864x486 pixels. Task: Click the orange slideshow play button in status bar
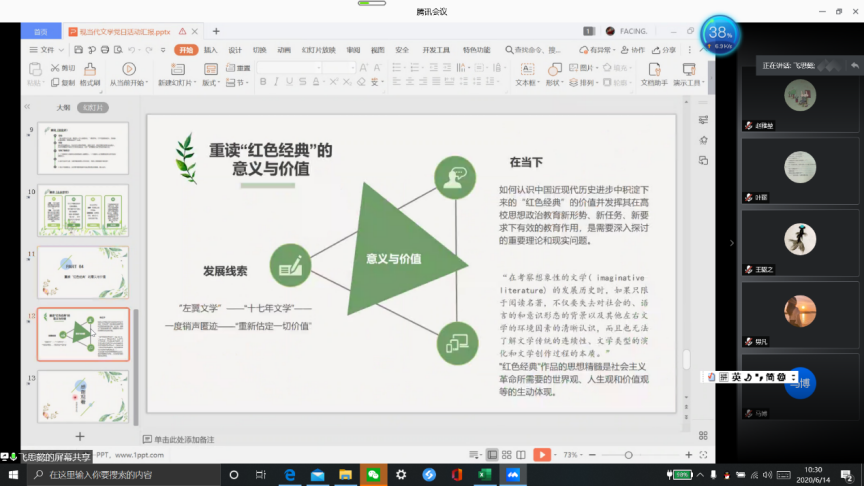click(x=541, y=454)
